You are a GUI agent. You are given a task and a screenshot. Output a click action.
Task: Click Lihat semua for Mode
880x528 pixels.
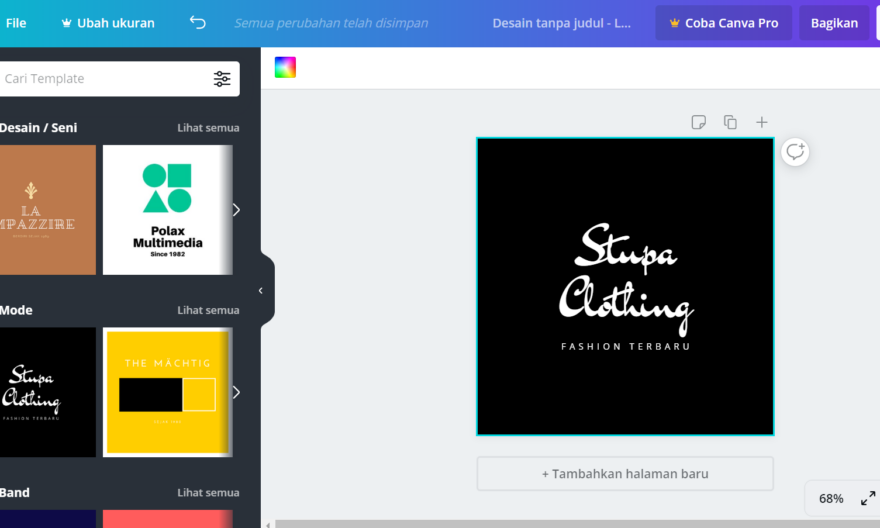point(208,310)
